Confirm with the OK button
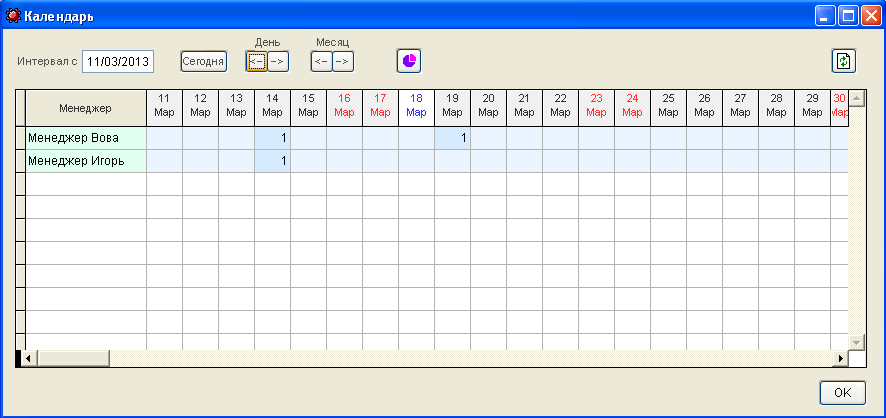Image resolution: width=886 pixels, height=418 pixels. [842, 393]
